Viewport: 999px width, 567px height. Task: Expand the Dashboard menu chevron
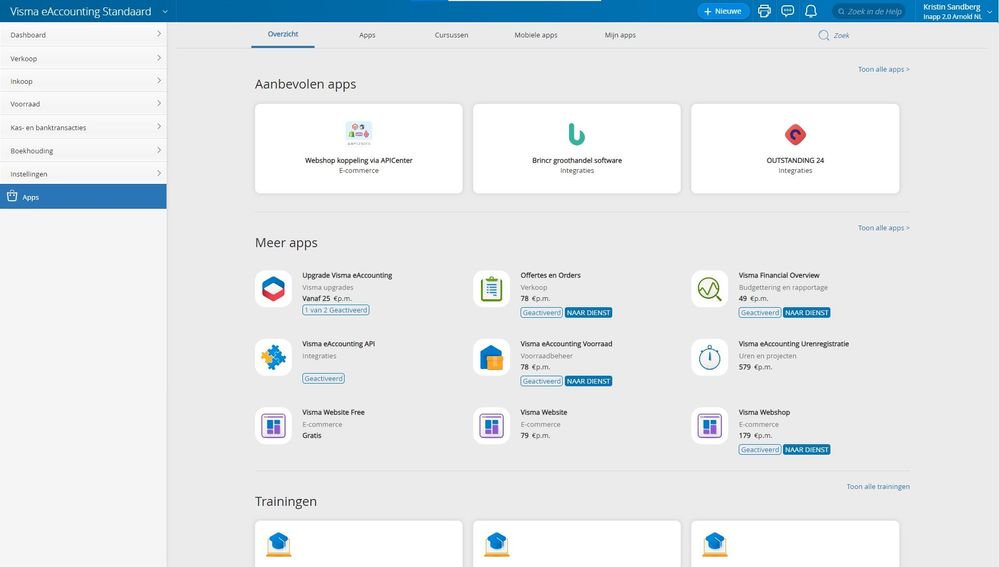point(159,34)
